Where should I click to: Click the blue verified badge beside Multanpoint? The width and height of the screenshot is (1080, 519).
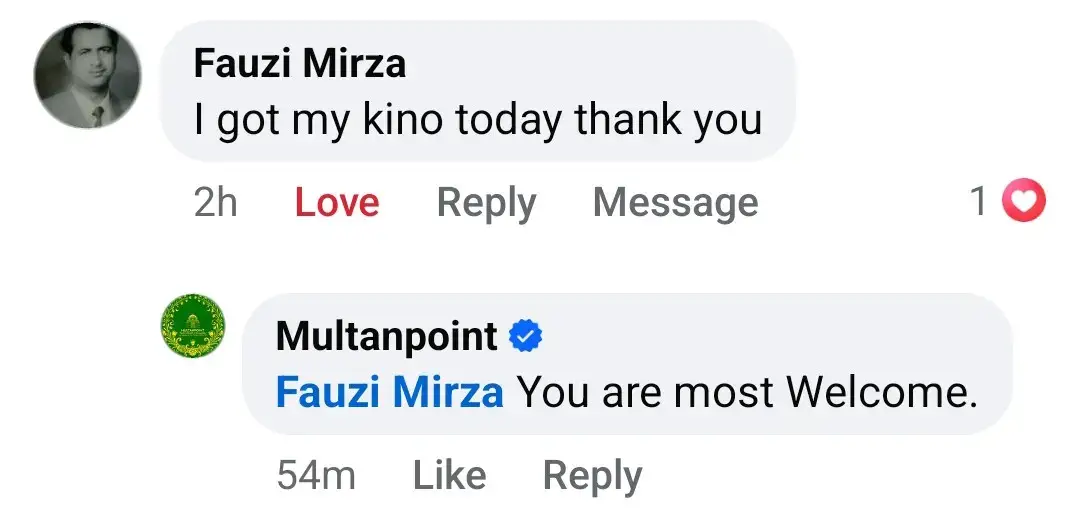(x=526, y=337)
